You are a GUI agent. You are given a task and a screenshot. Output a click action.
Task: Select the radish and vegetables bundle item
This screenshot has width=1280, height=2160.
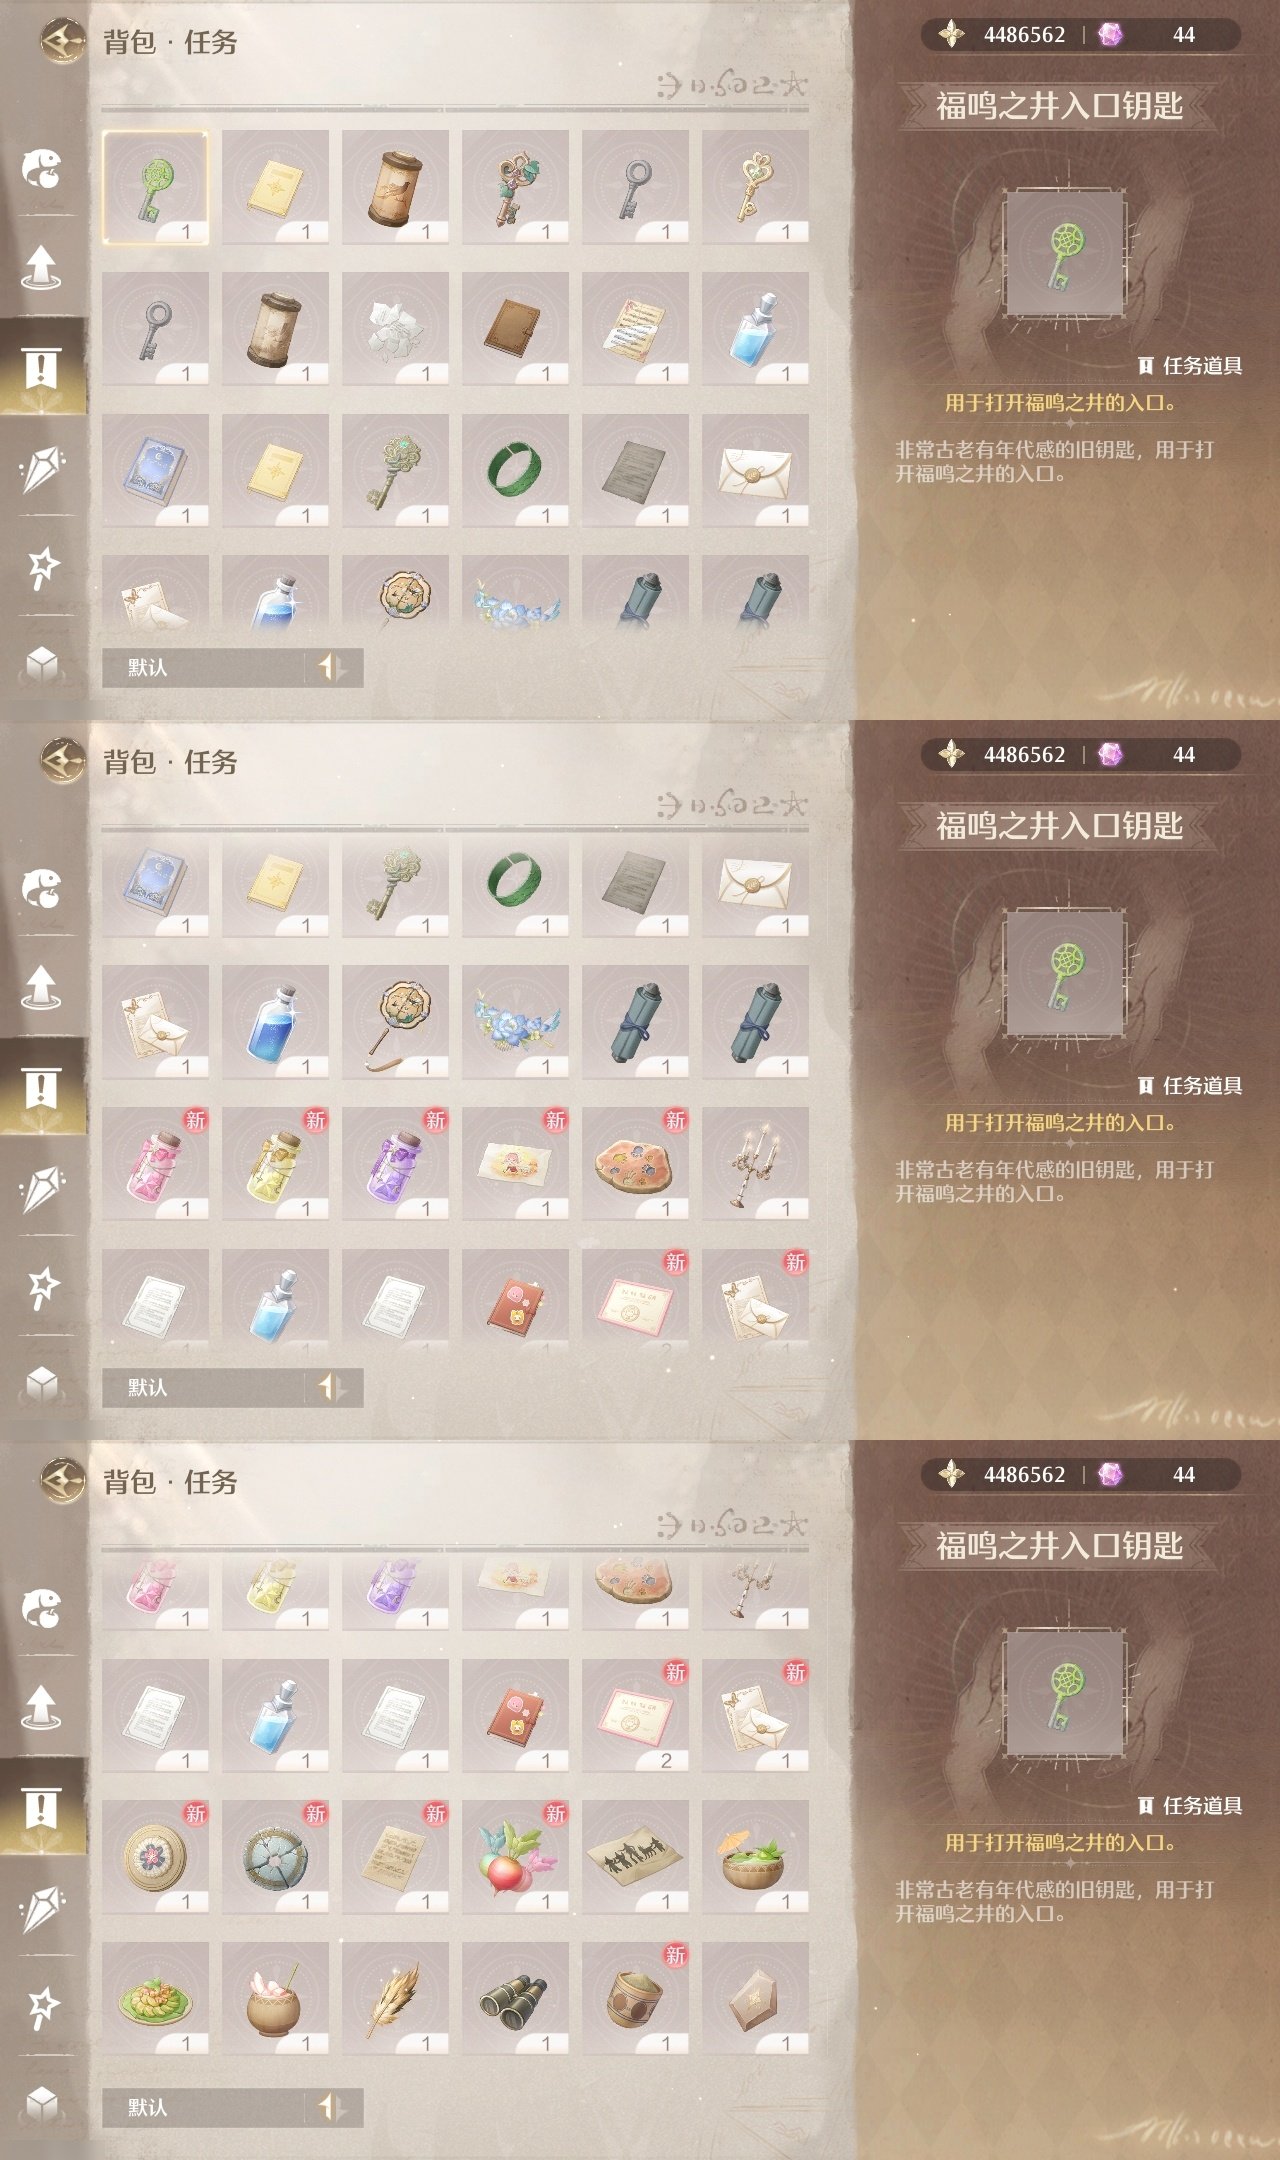click(x=515, y=1857)
